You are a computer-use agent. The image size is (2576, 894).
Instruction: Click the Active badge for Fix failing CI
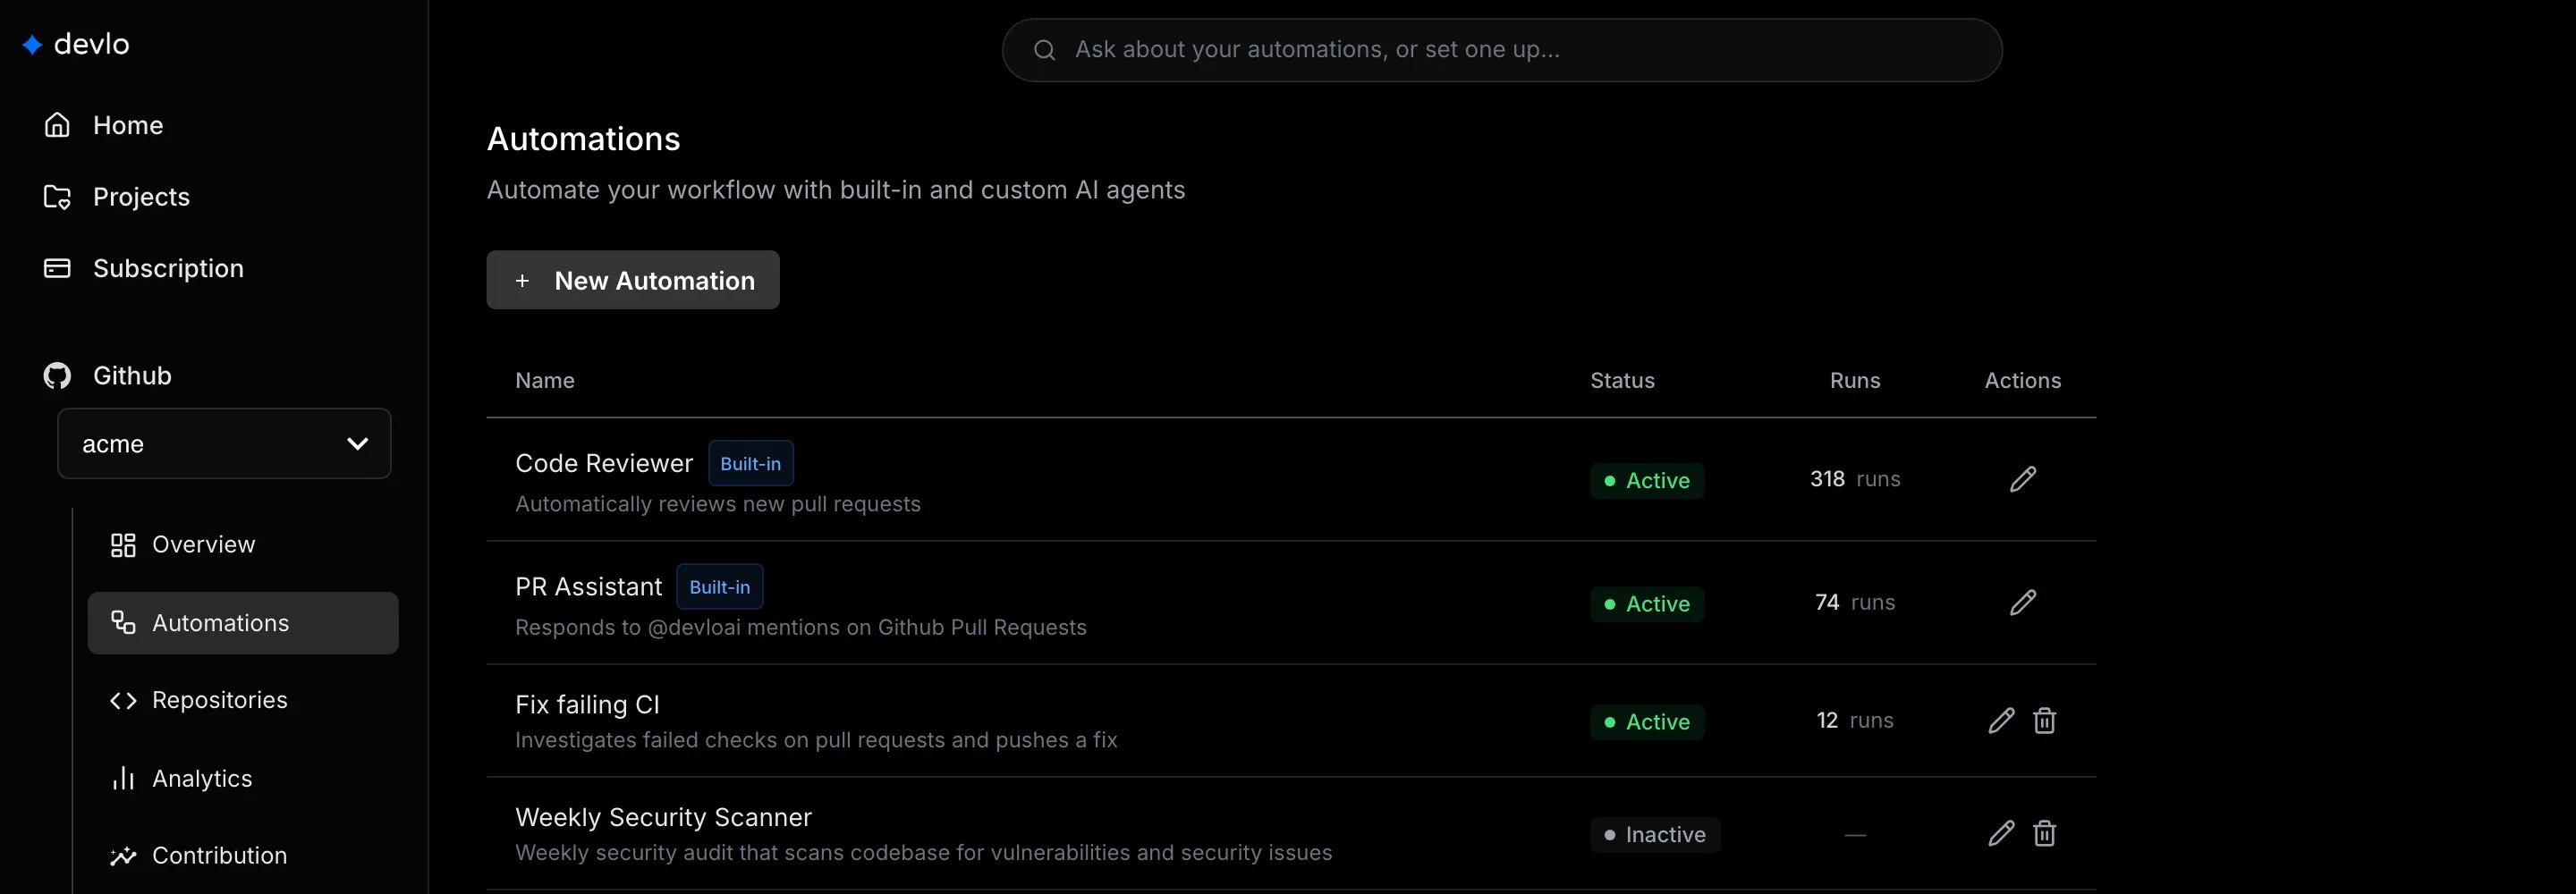tap(1647, 722)
